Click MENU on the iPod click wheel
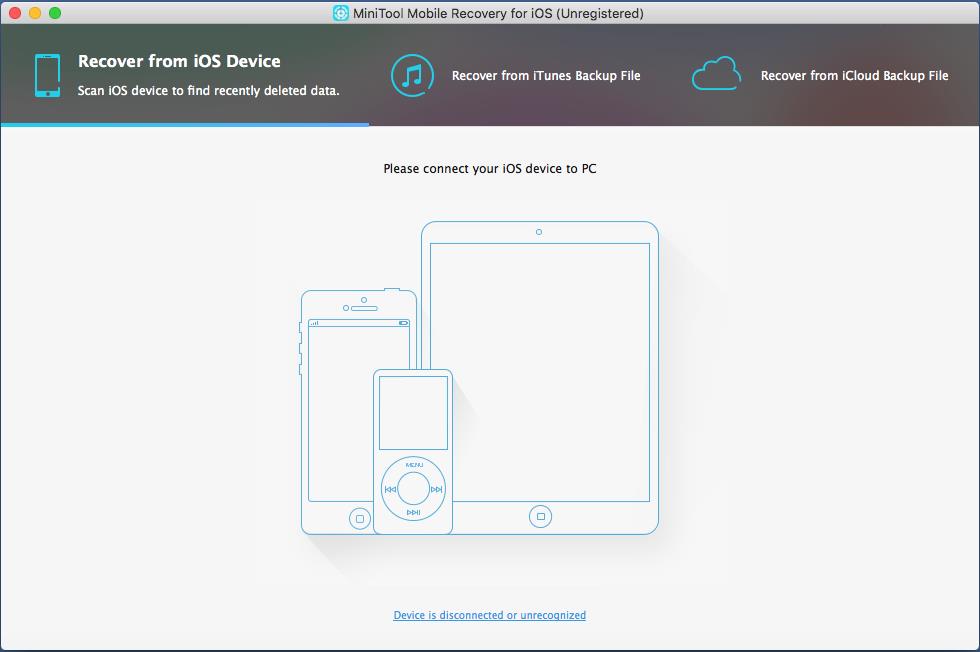The height and width of the screenshot is (652, 980). [x=414, y=465]
